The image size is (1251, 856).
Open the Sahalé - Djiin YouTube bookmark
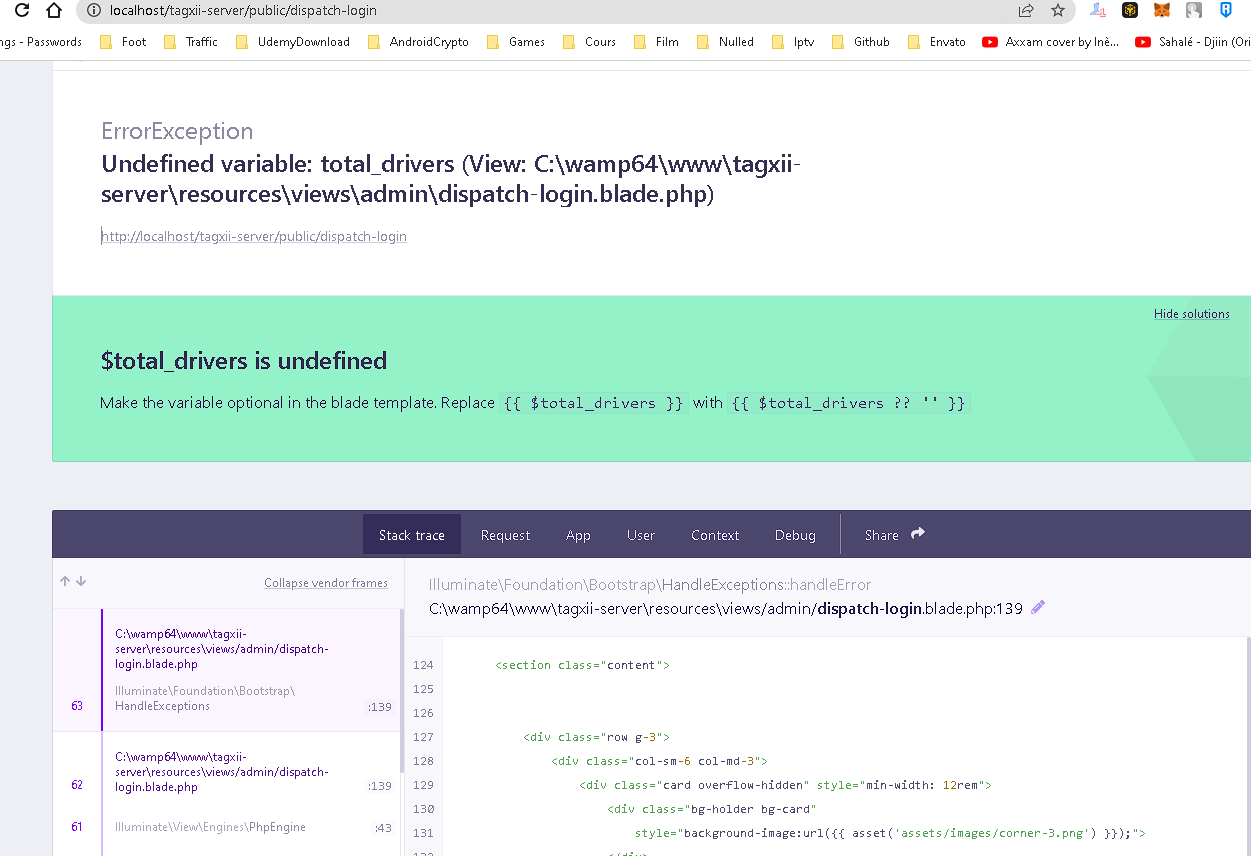pos(1192,42)
